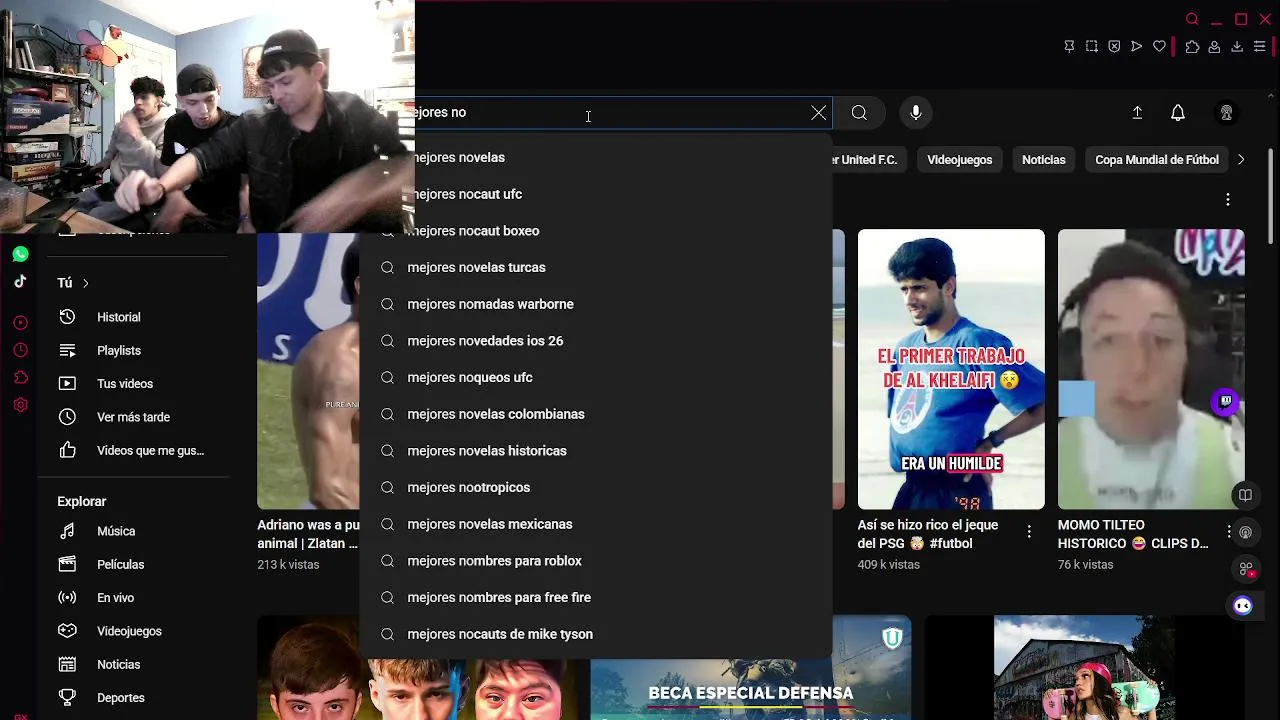Choose suggestion 'mejores novelas mexicanas'
This screenshot has width=1280, height=720.
(596, 524)
